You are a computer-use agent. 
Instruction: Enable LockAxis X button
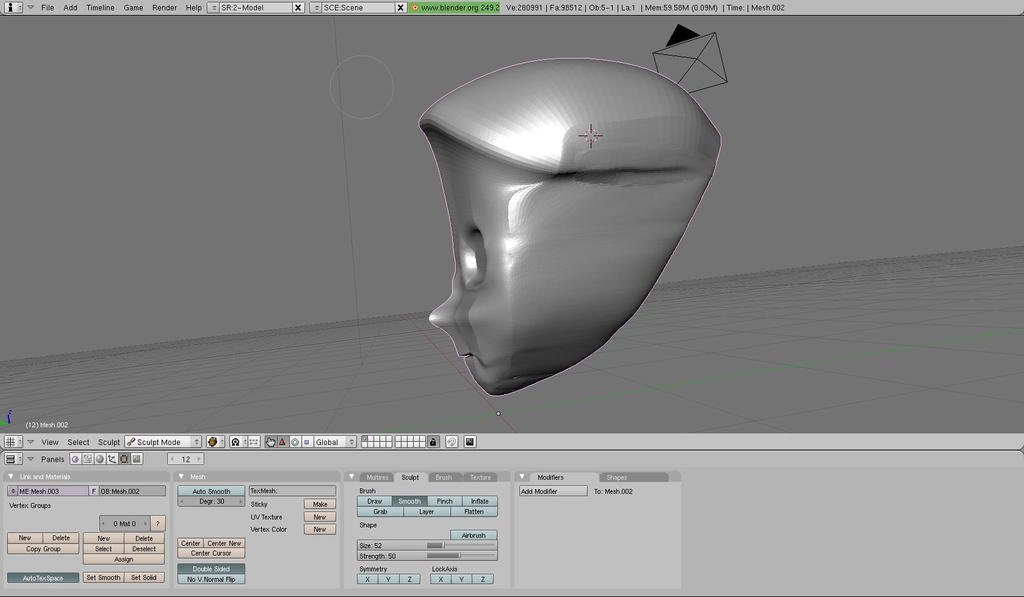(441, 579)
